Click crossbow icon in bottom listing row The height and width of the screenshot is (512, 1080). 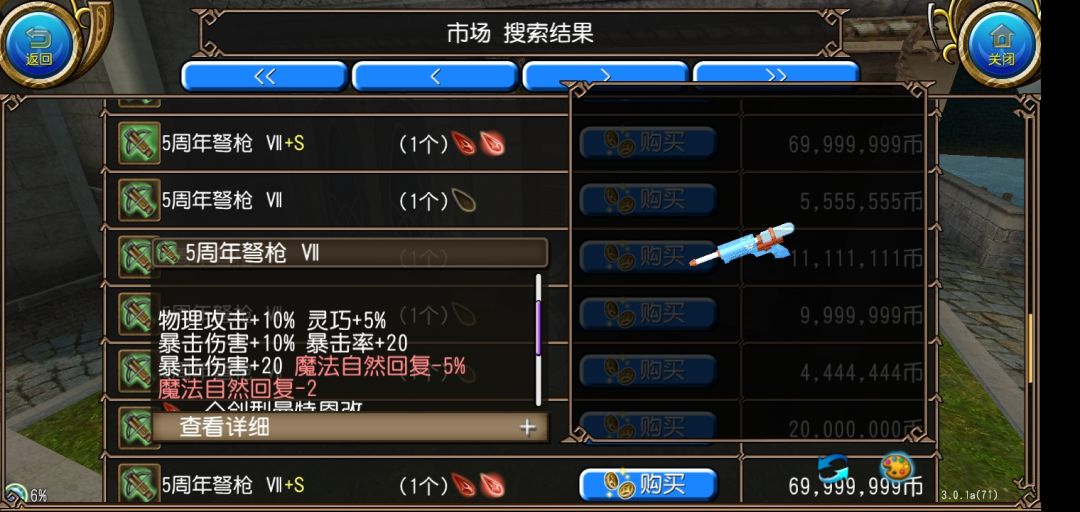coord(139,484)
